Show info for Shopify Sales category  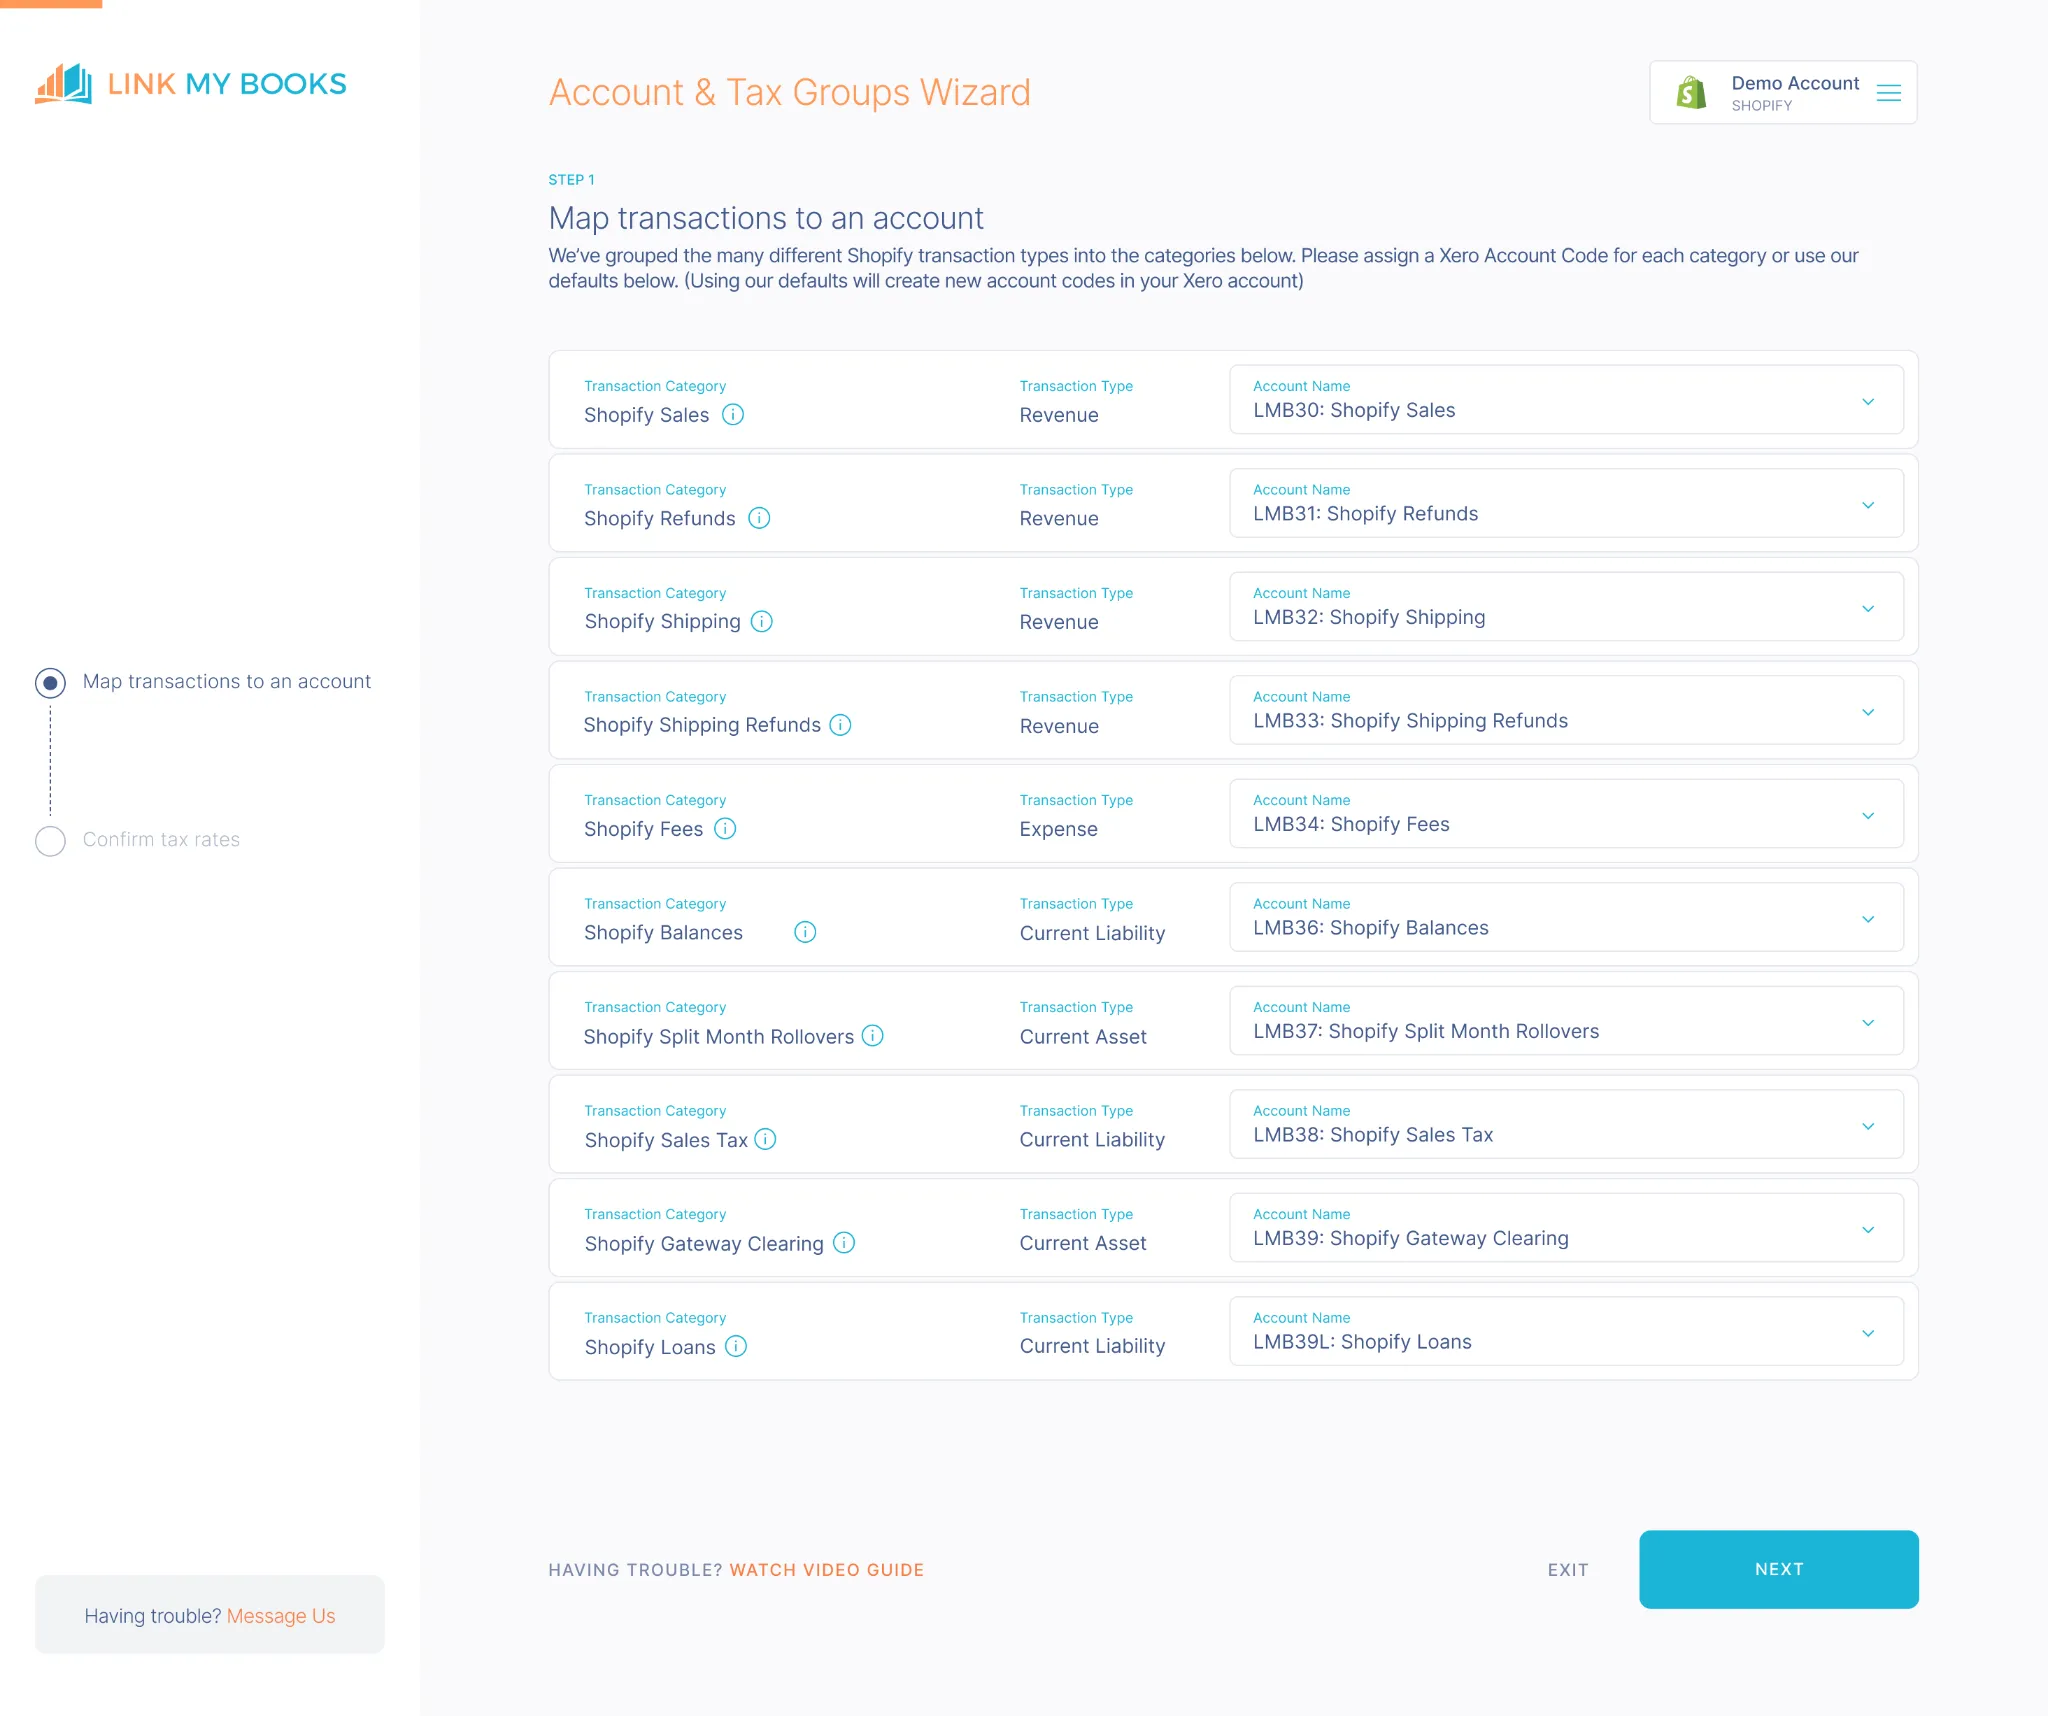click(x=733, y=414)
